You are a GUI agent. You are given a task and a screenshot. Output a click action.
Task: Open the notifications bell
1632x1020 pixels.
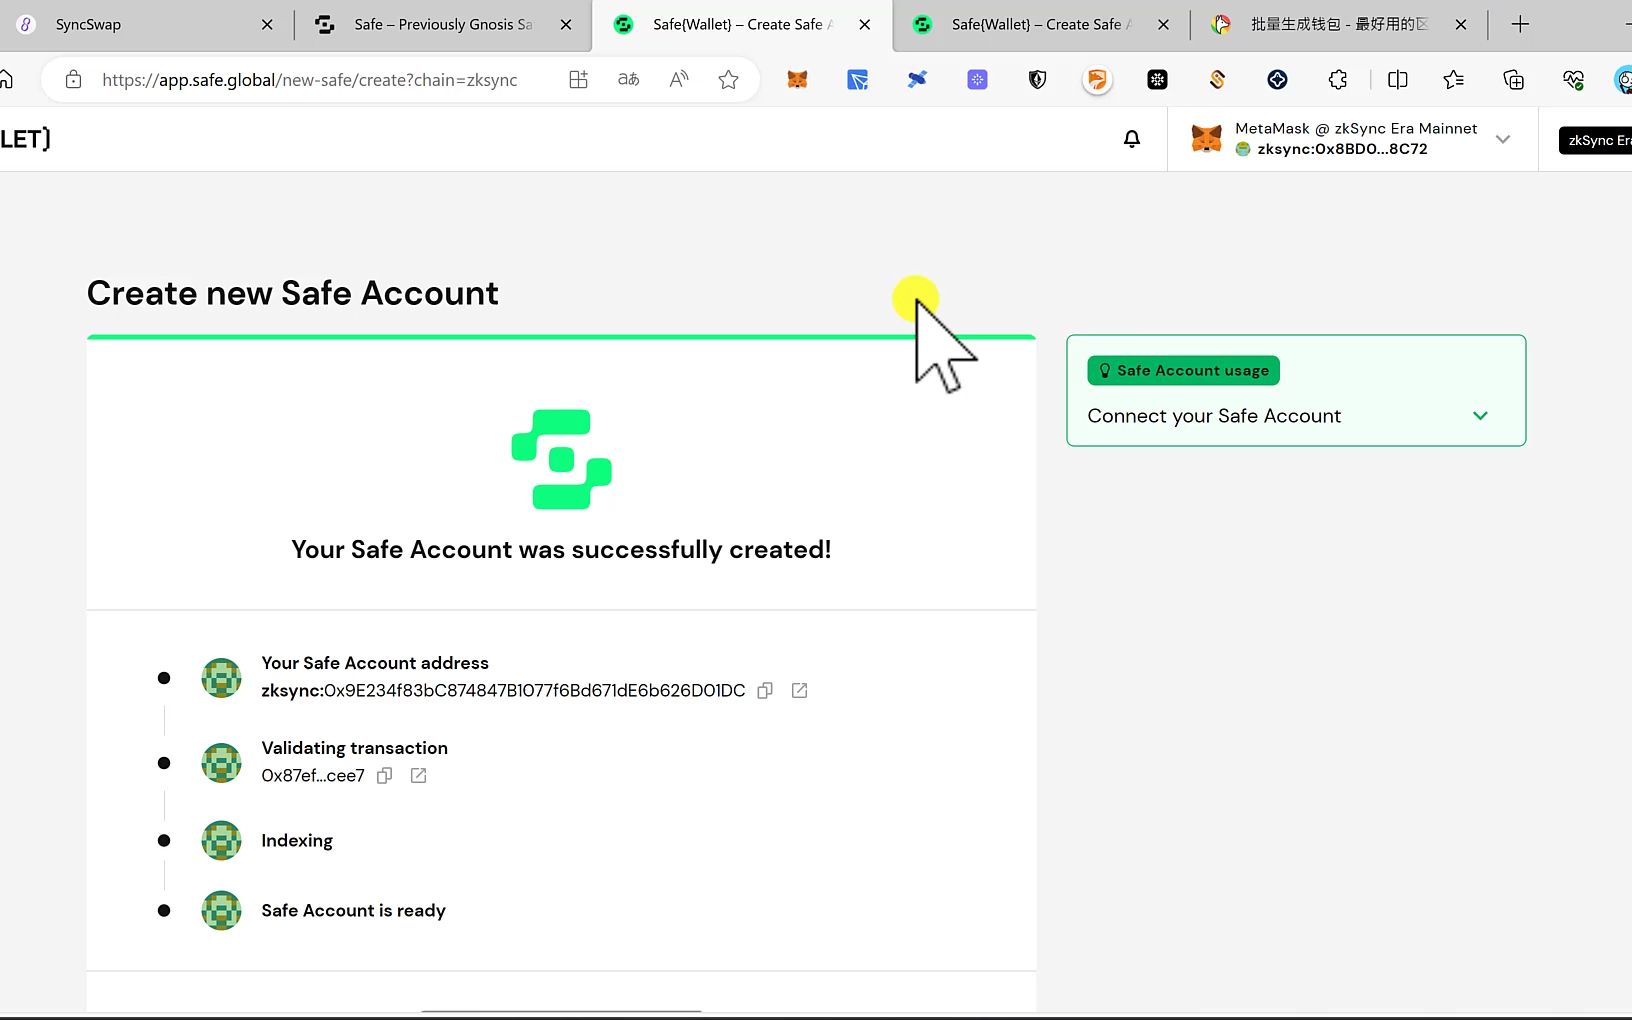pyautogui.click(x=1131, y=139)
